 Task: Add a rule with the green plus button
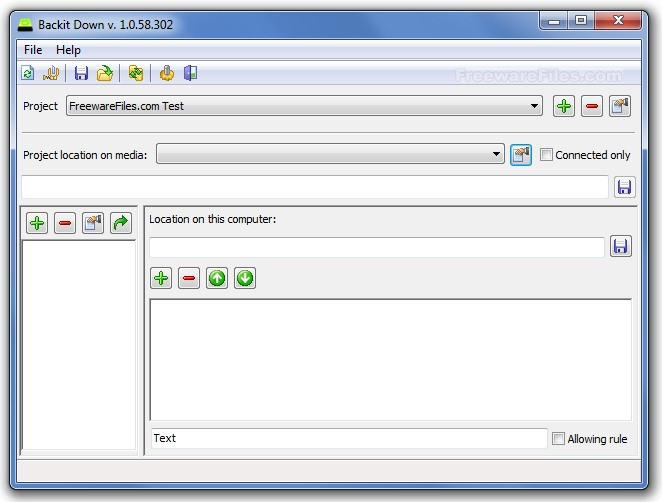point(161,278)
